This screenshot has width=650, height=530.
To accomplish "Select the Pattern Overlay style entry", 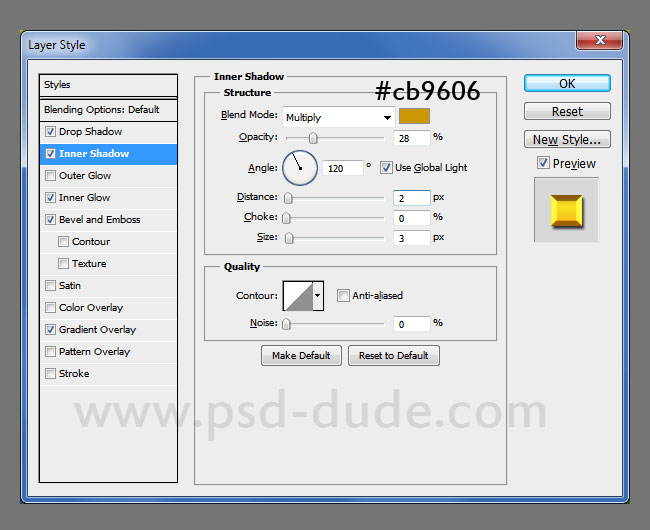I will tap(108, 351).
